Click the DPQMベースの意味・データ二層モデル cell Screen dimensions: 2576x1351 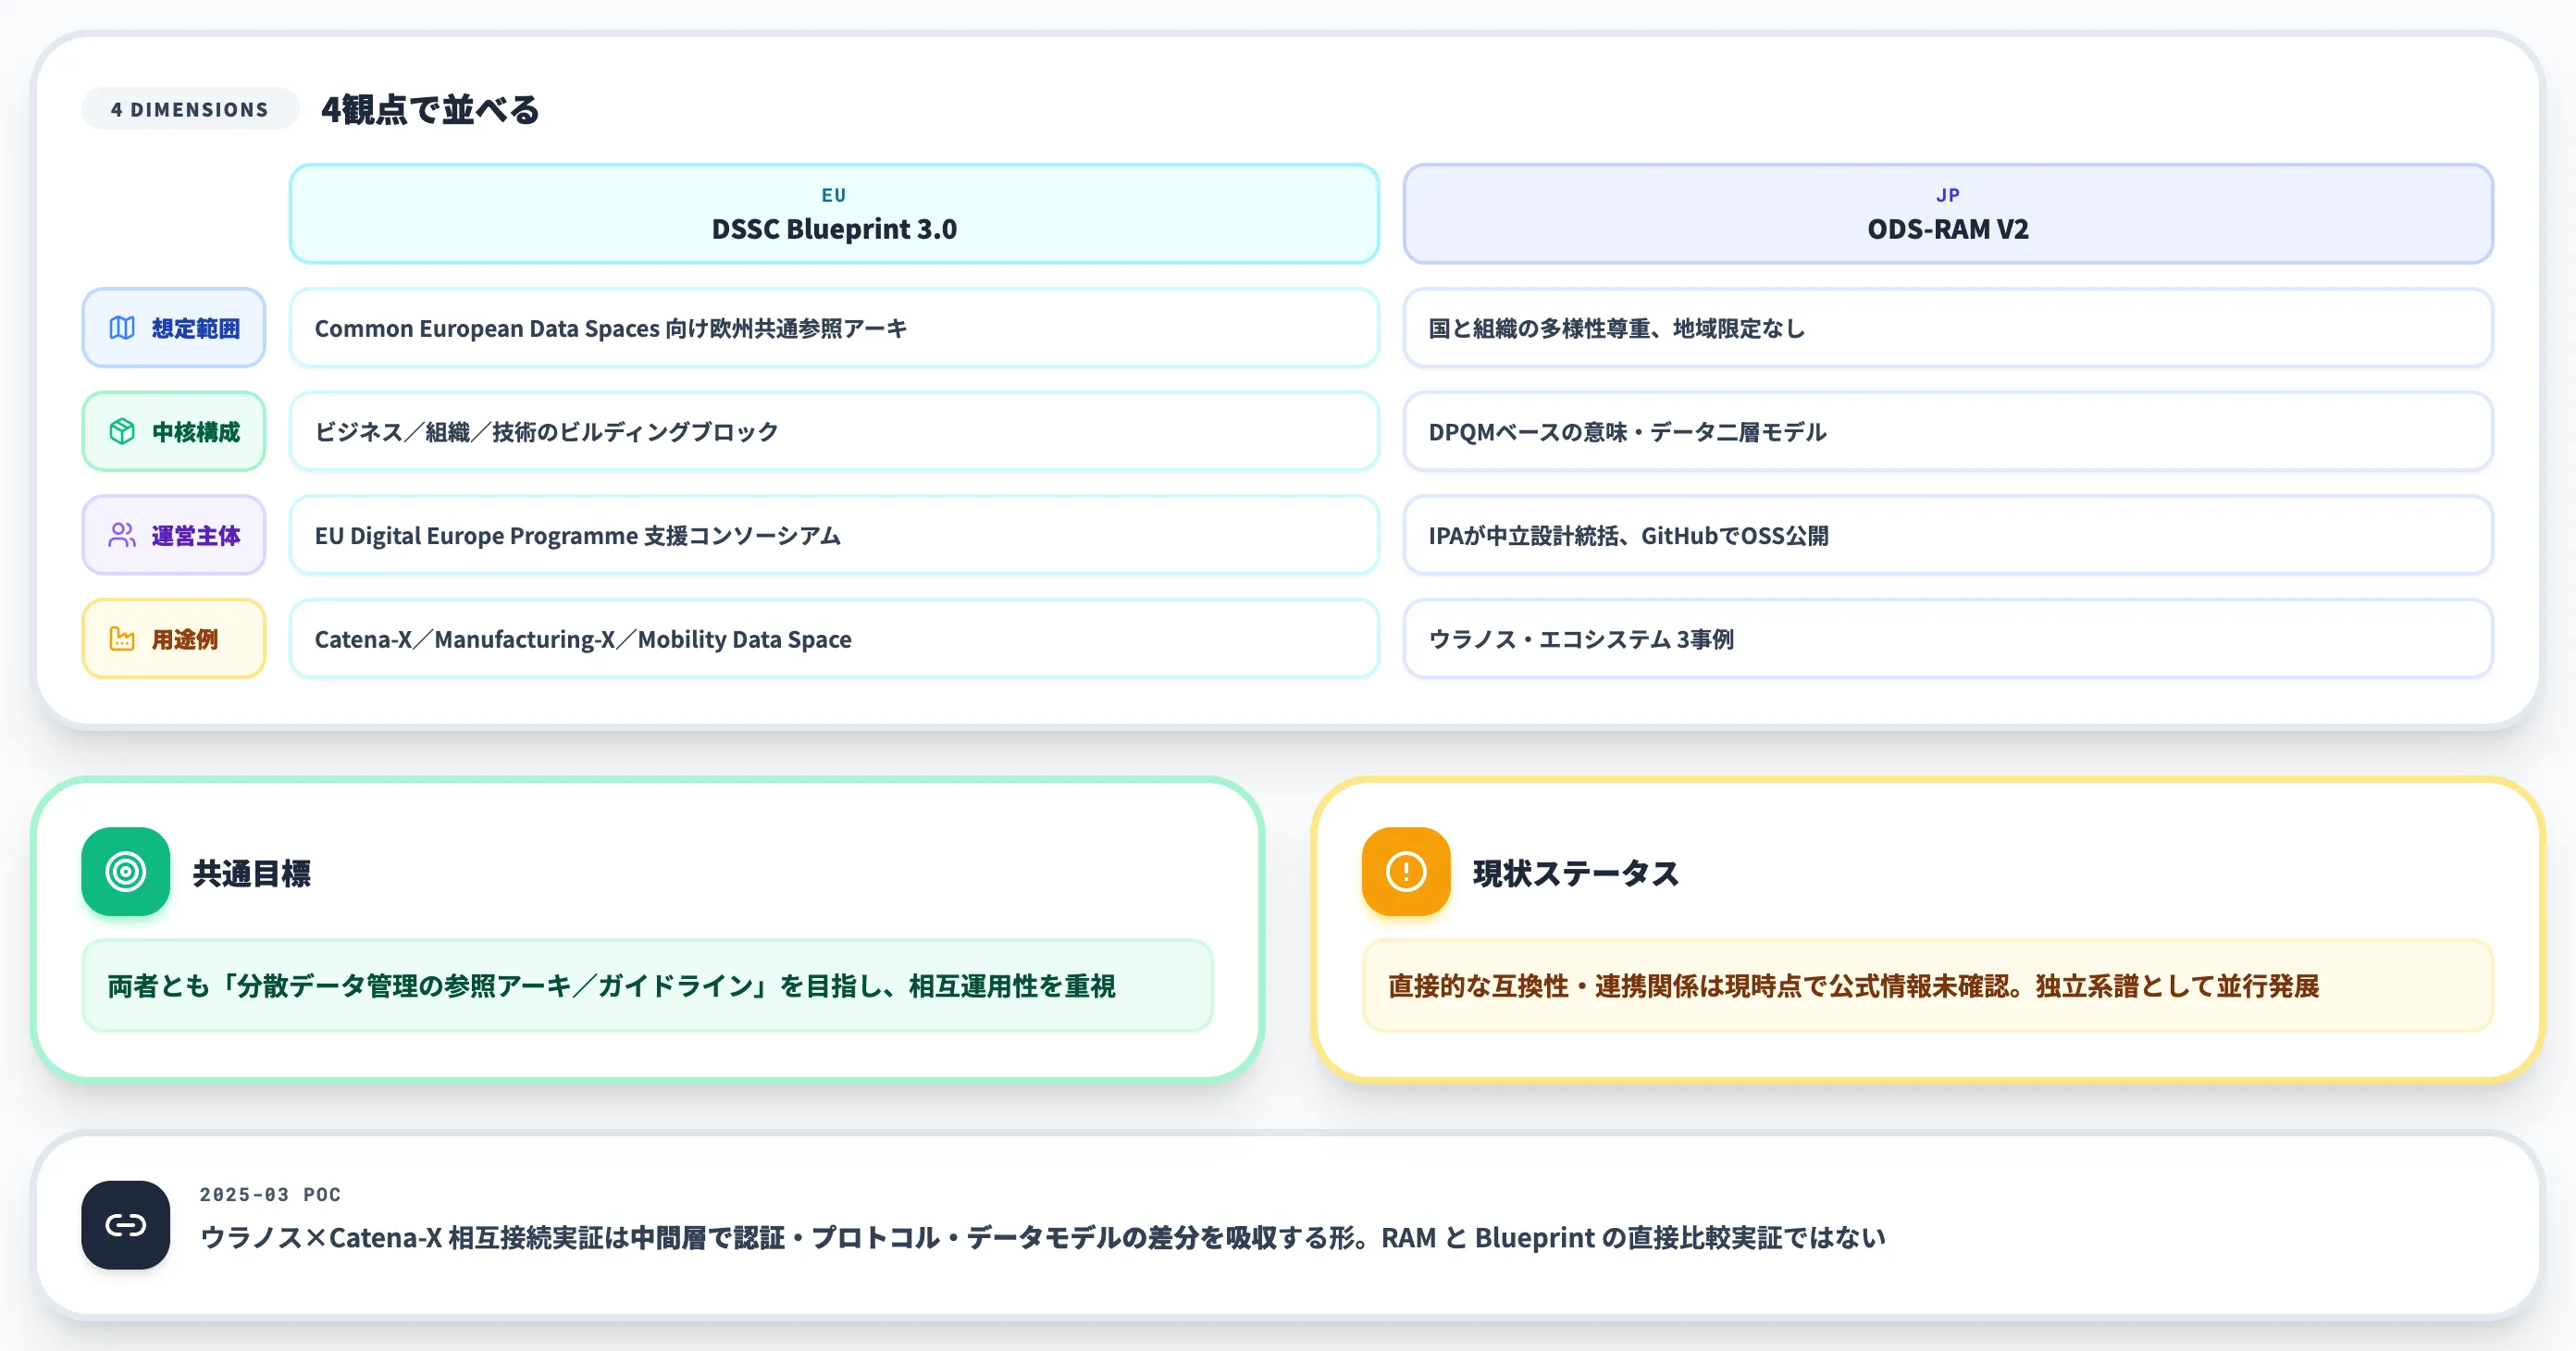(1948, 431)
